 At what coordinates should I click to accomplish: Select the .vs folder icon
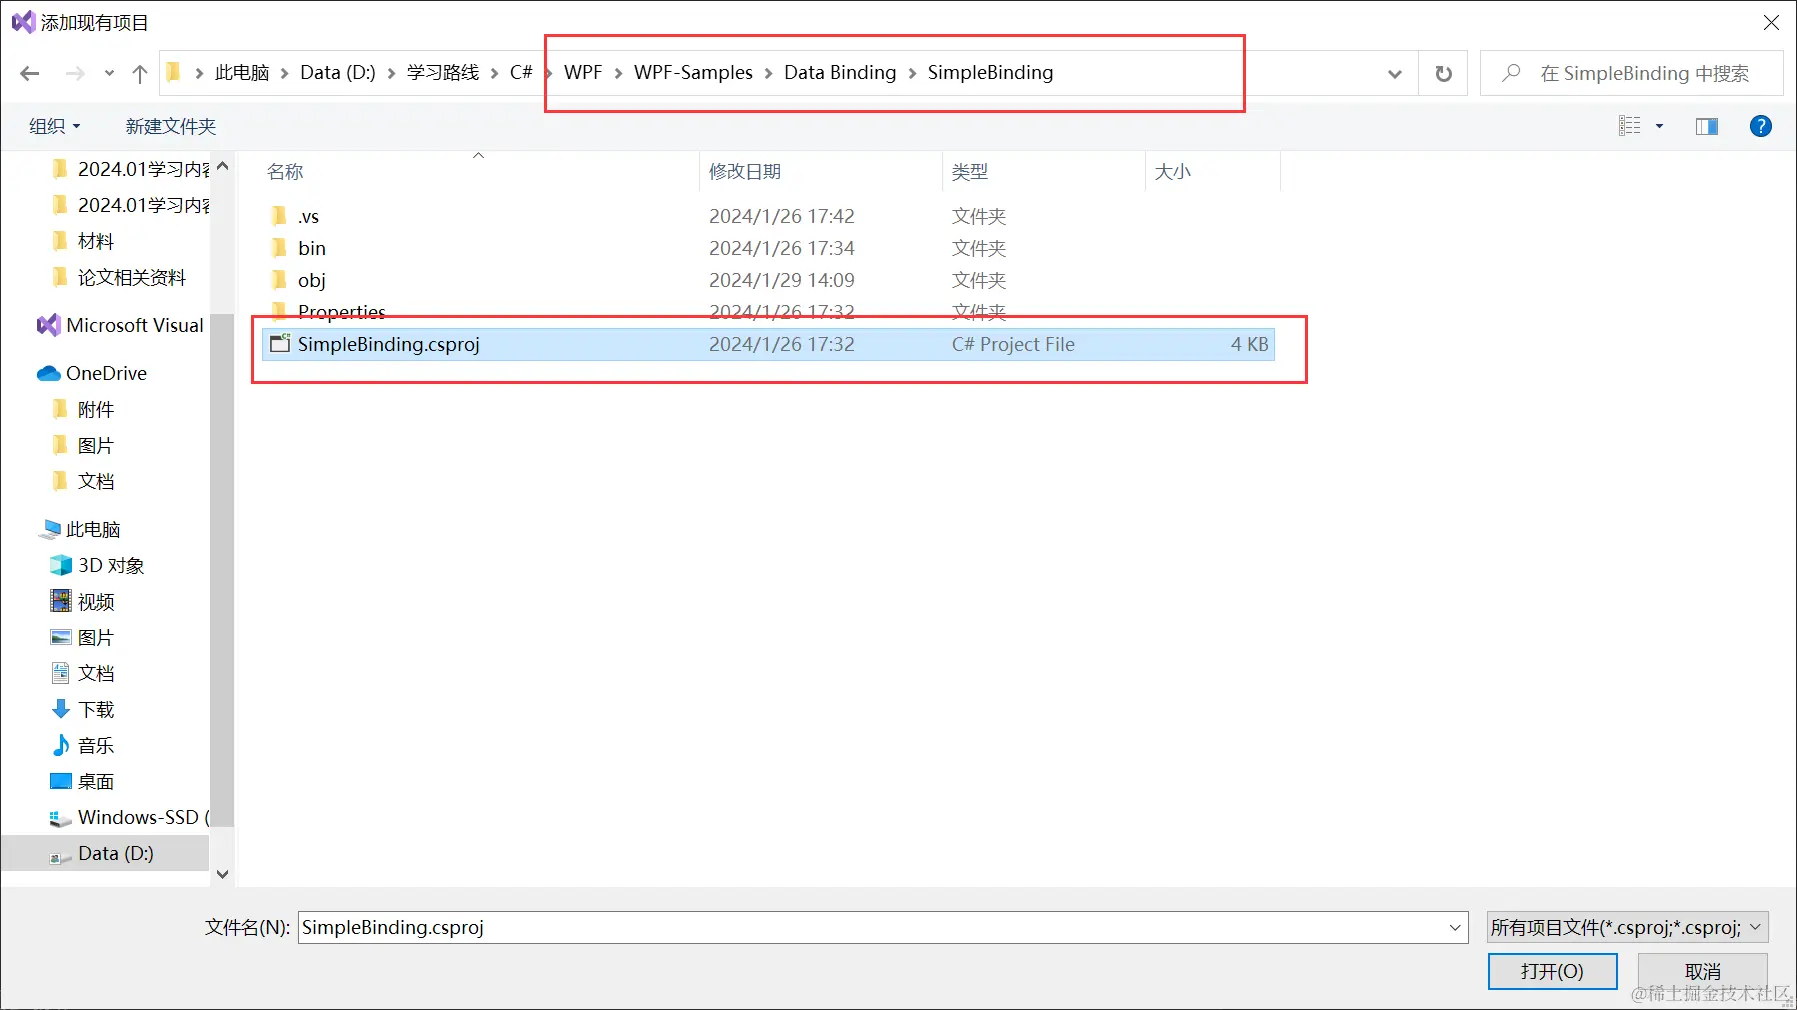tap(280, 216)
